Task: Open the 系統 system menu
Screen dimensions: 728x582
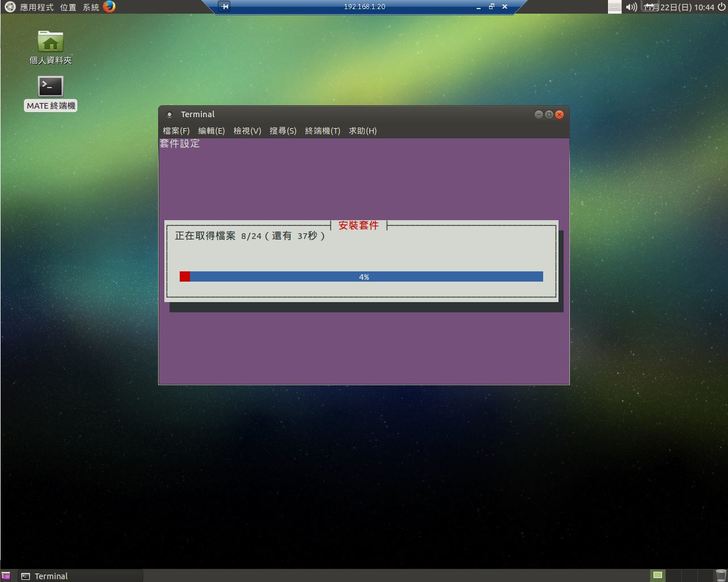Action: pyautogui.click(x=90, y=7)
